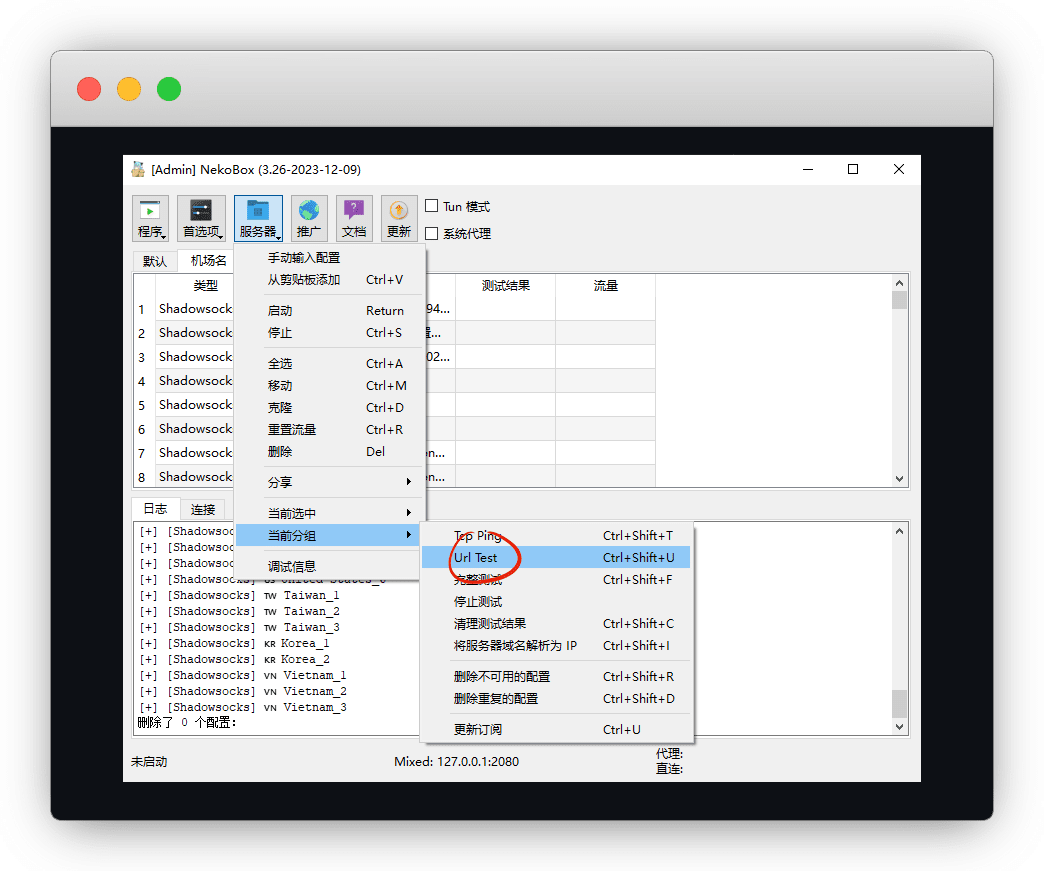The image size is (1044, 871).
Task: Click the 流量 traffic column header
Action: 605,286
